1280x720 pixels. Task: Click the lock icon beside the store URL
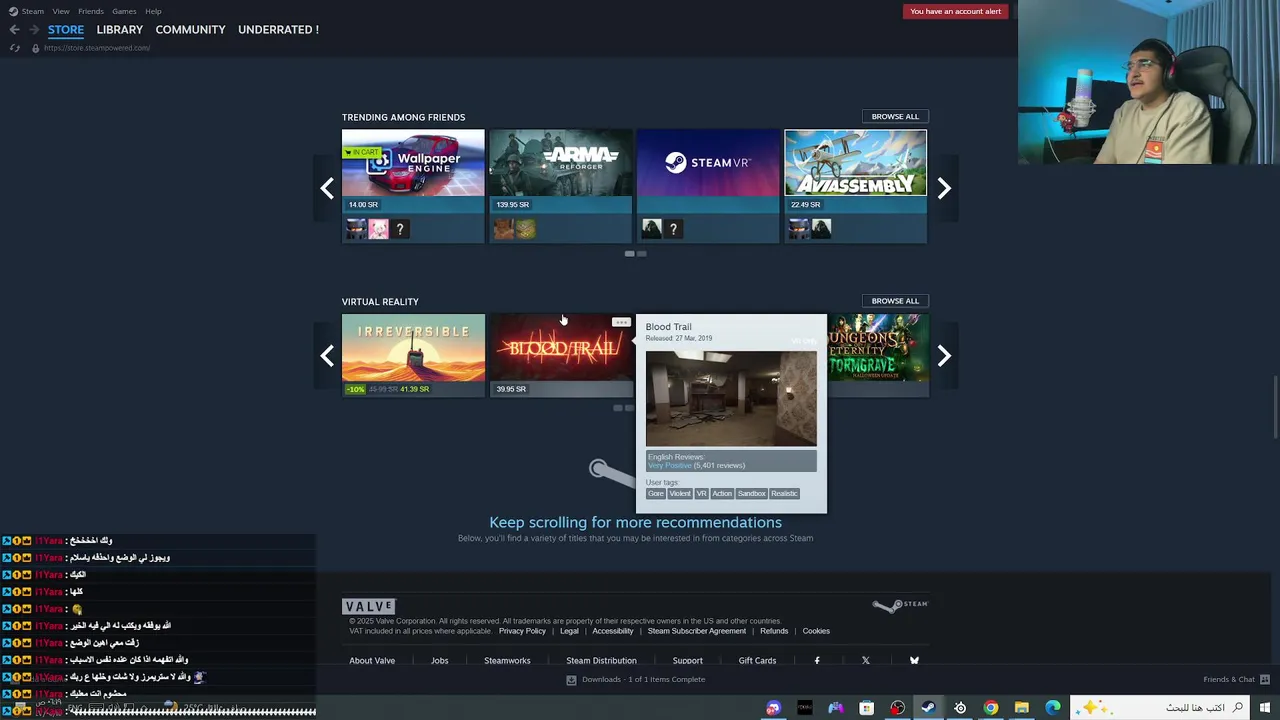[35, 48]
